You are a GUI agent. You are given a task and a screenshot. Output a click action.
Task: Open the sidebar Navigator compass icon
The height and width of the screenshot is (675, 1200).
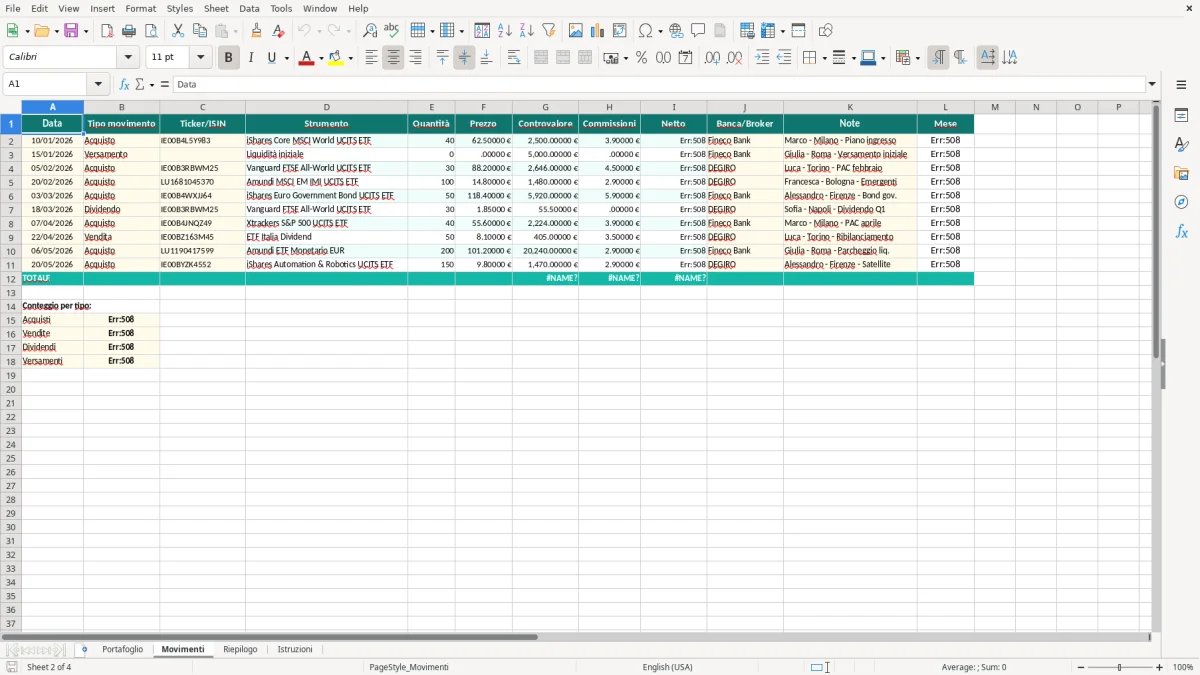tap(1181, 203)
